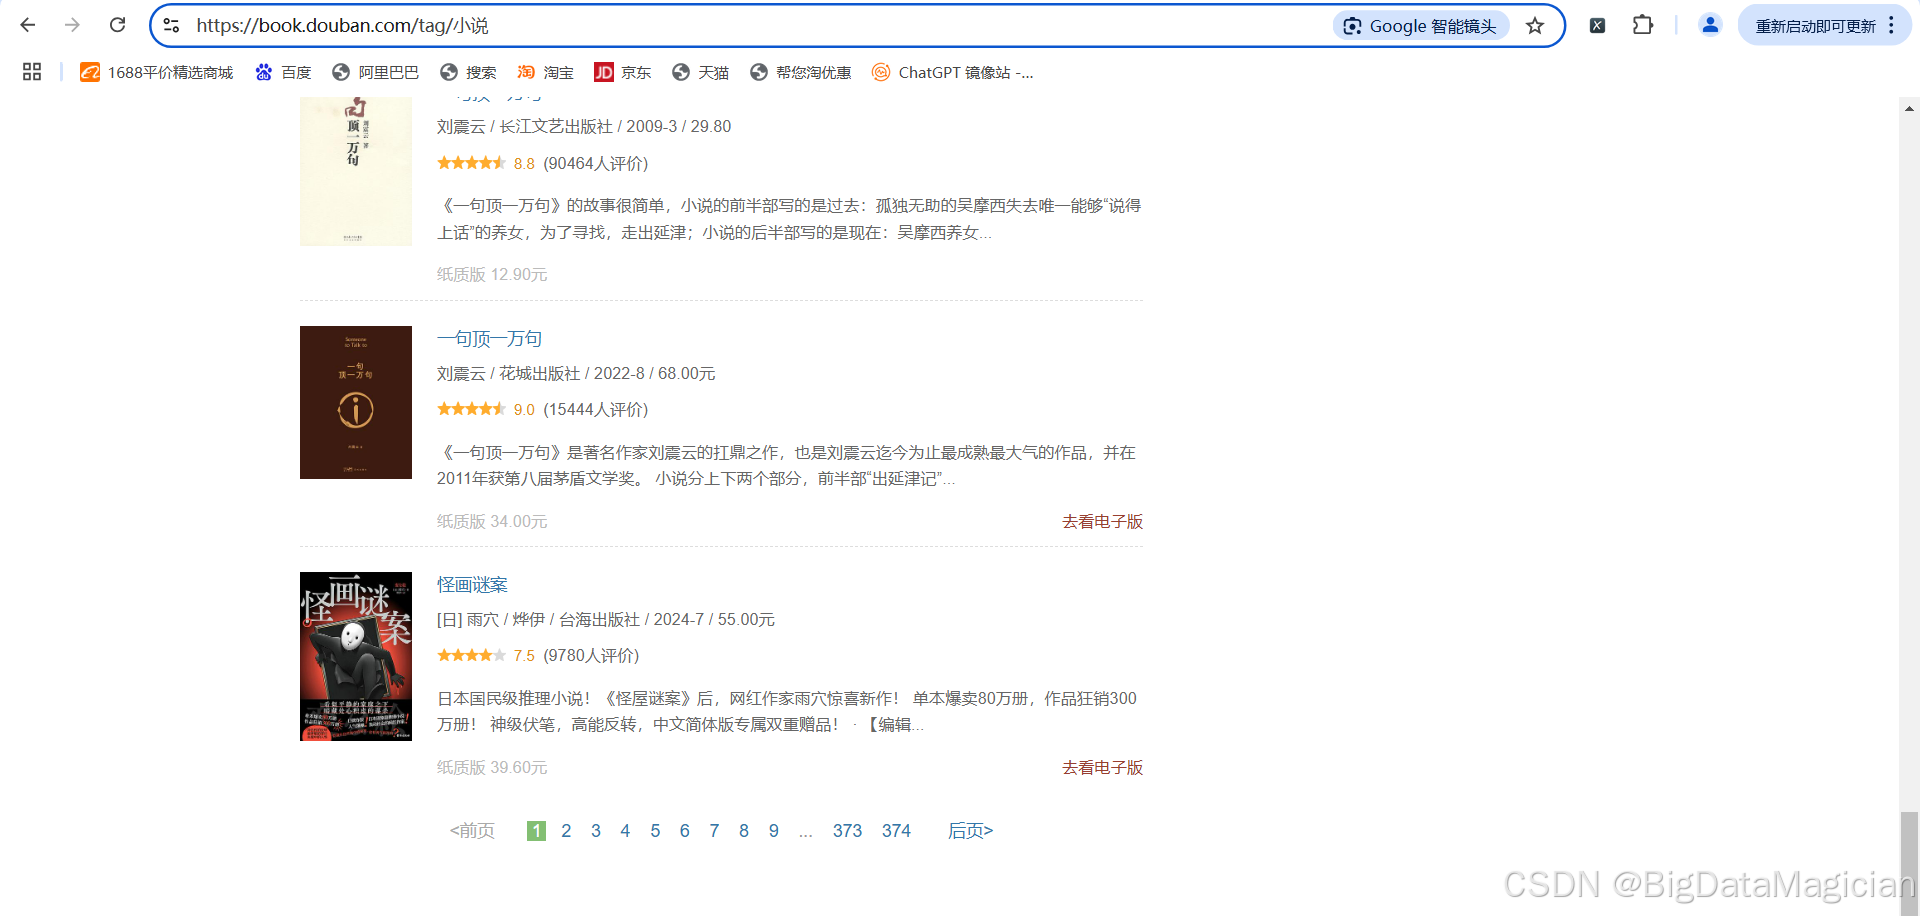Open 京东 bookmark

pyautogui.click(x=622, y=72)
